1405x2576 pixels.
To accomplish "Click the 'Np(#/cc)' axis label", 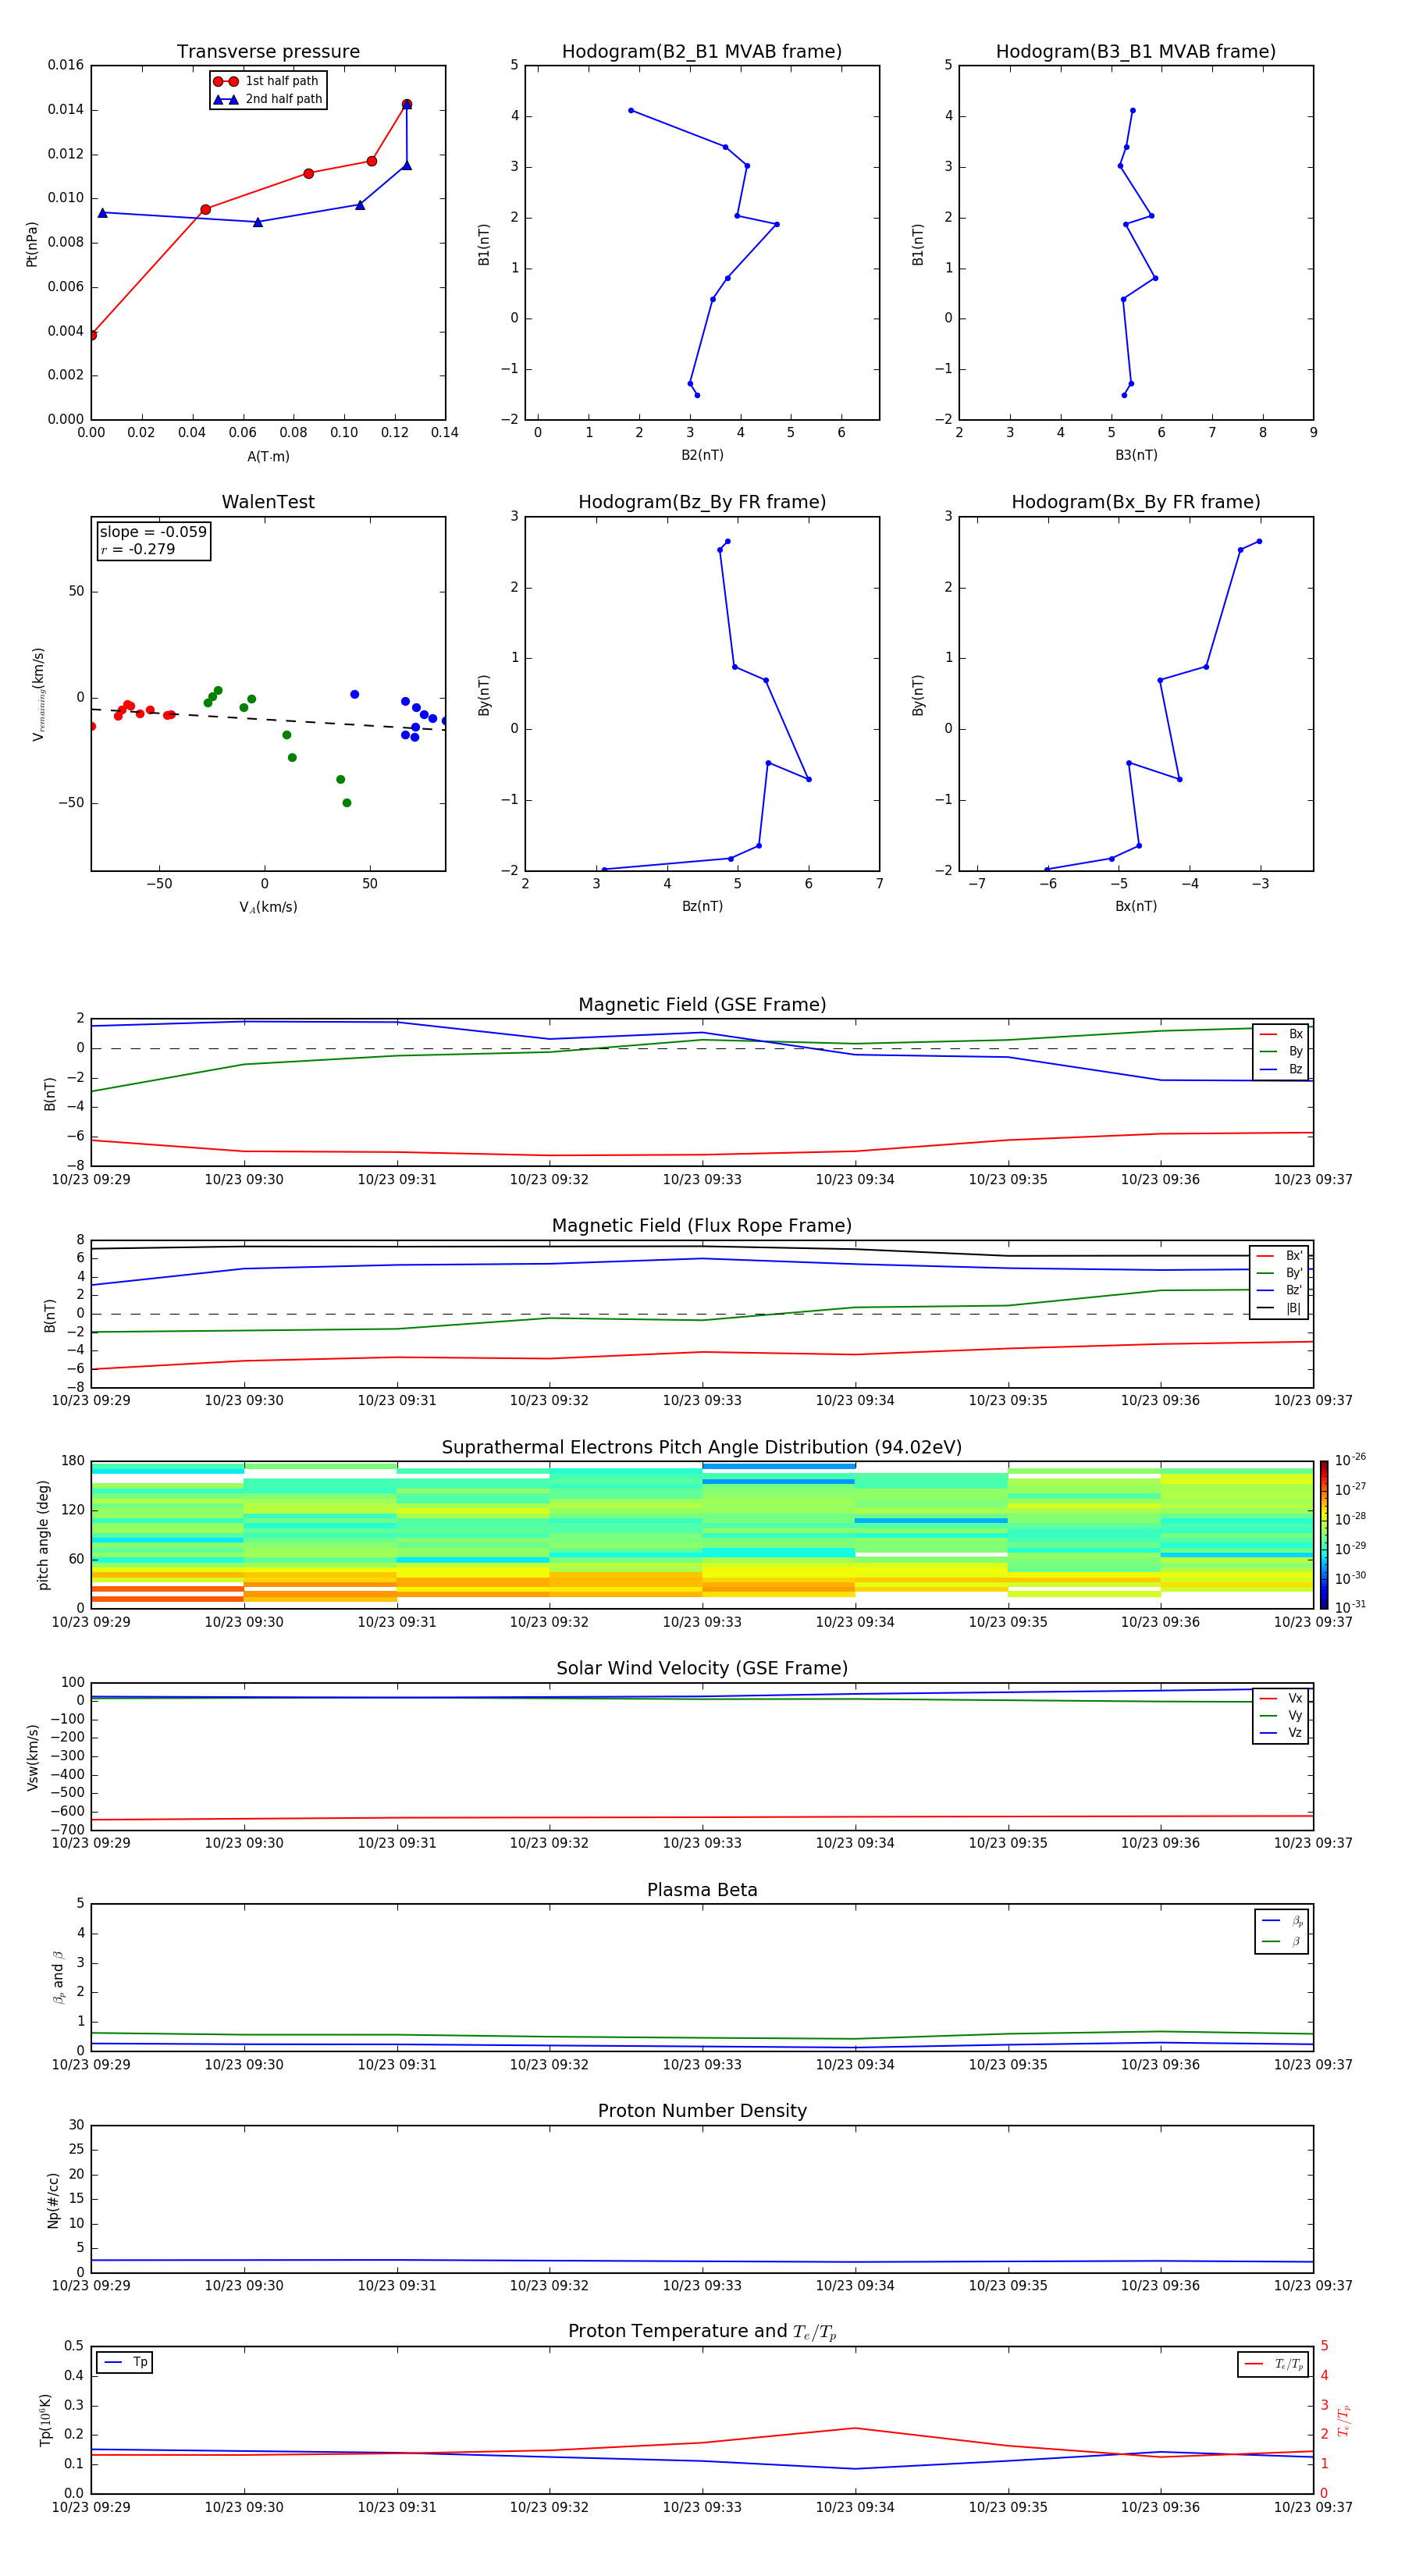I will coord(53,2199).
